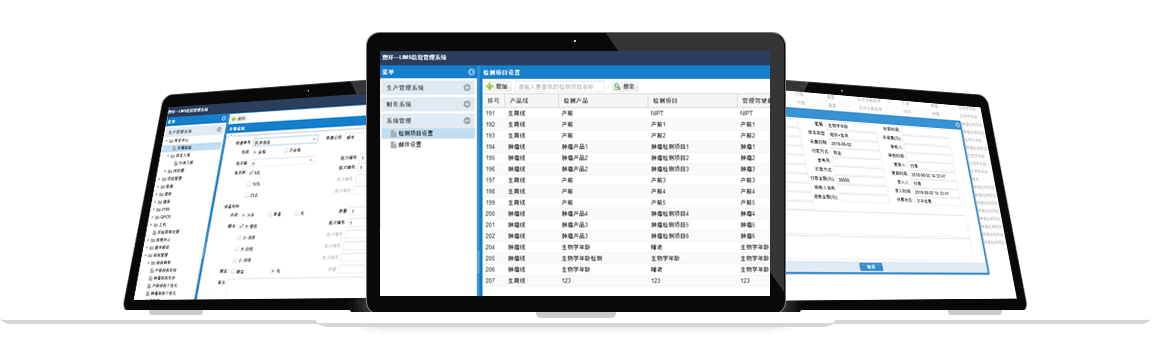Click the green plus 增加 add icon
Image resolution: width=1152 pixels, height=364 pixels.
pyautogui.click(x=490, y=86)
